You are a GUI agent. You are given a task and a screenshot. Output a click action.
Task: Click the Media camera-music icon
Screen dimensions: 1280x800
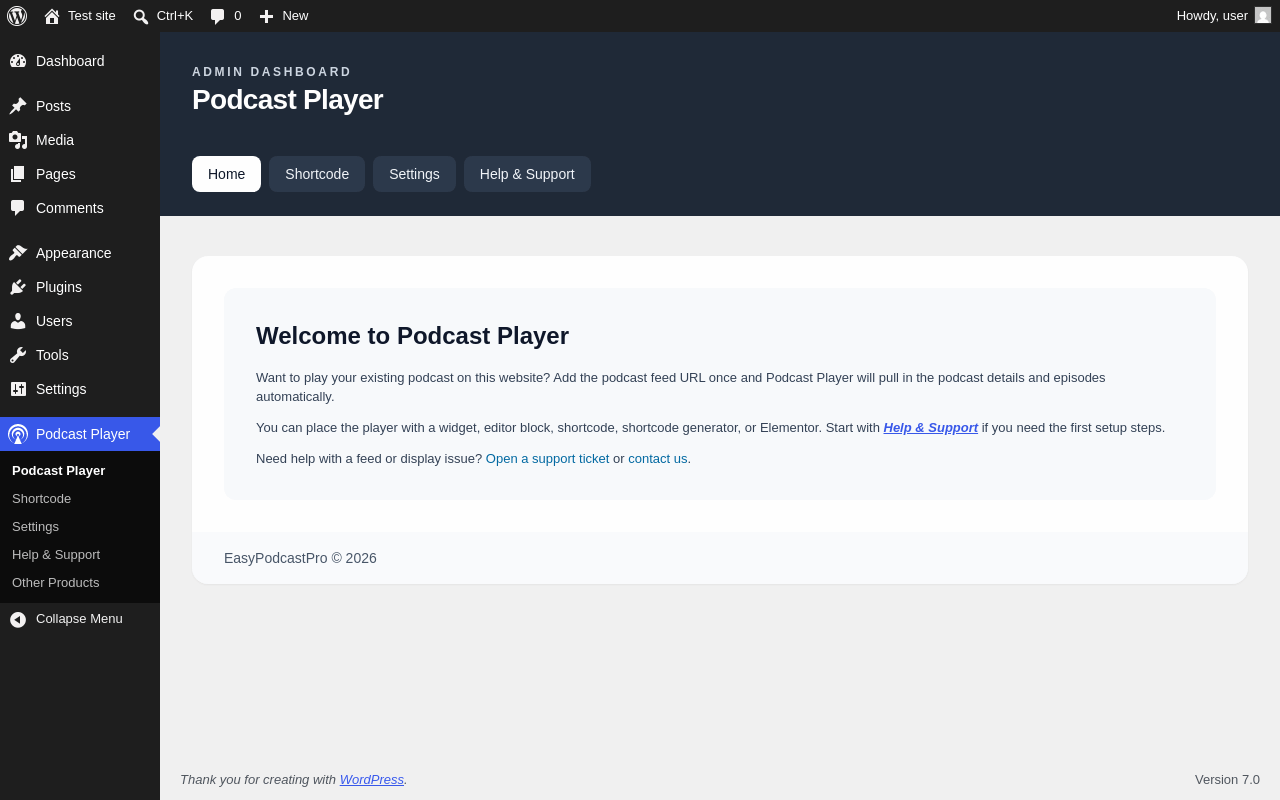(x=18, y=140)
